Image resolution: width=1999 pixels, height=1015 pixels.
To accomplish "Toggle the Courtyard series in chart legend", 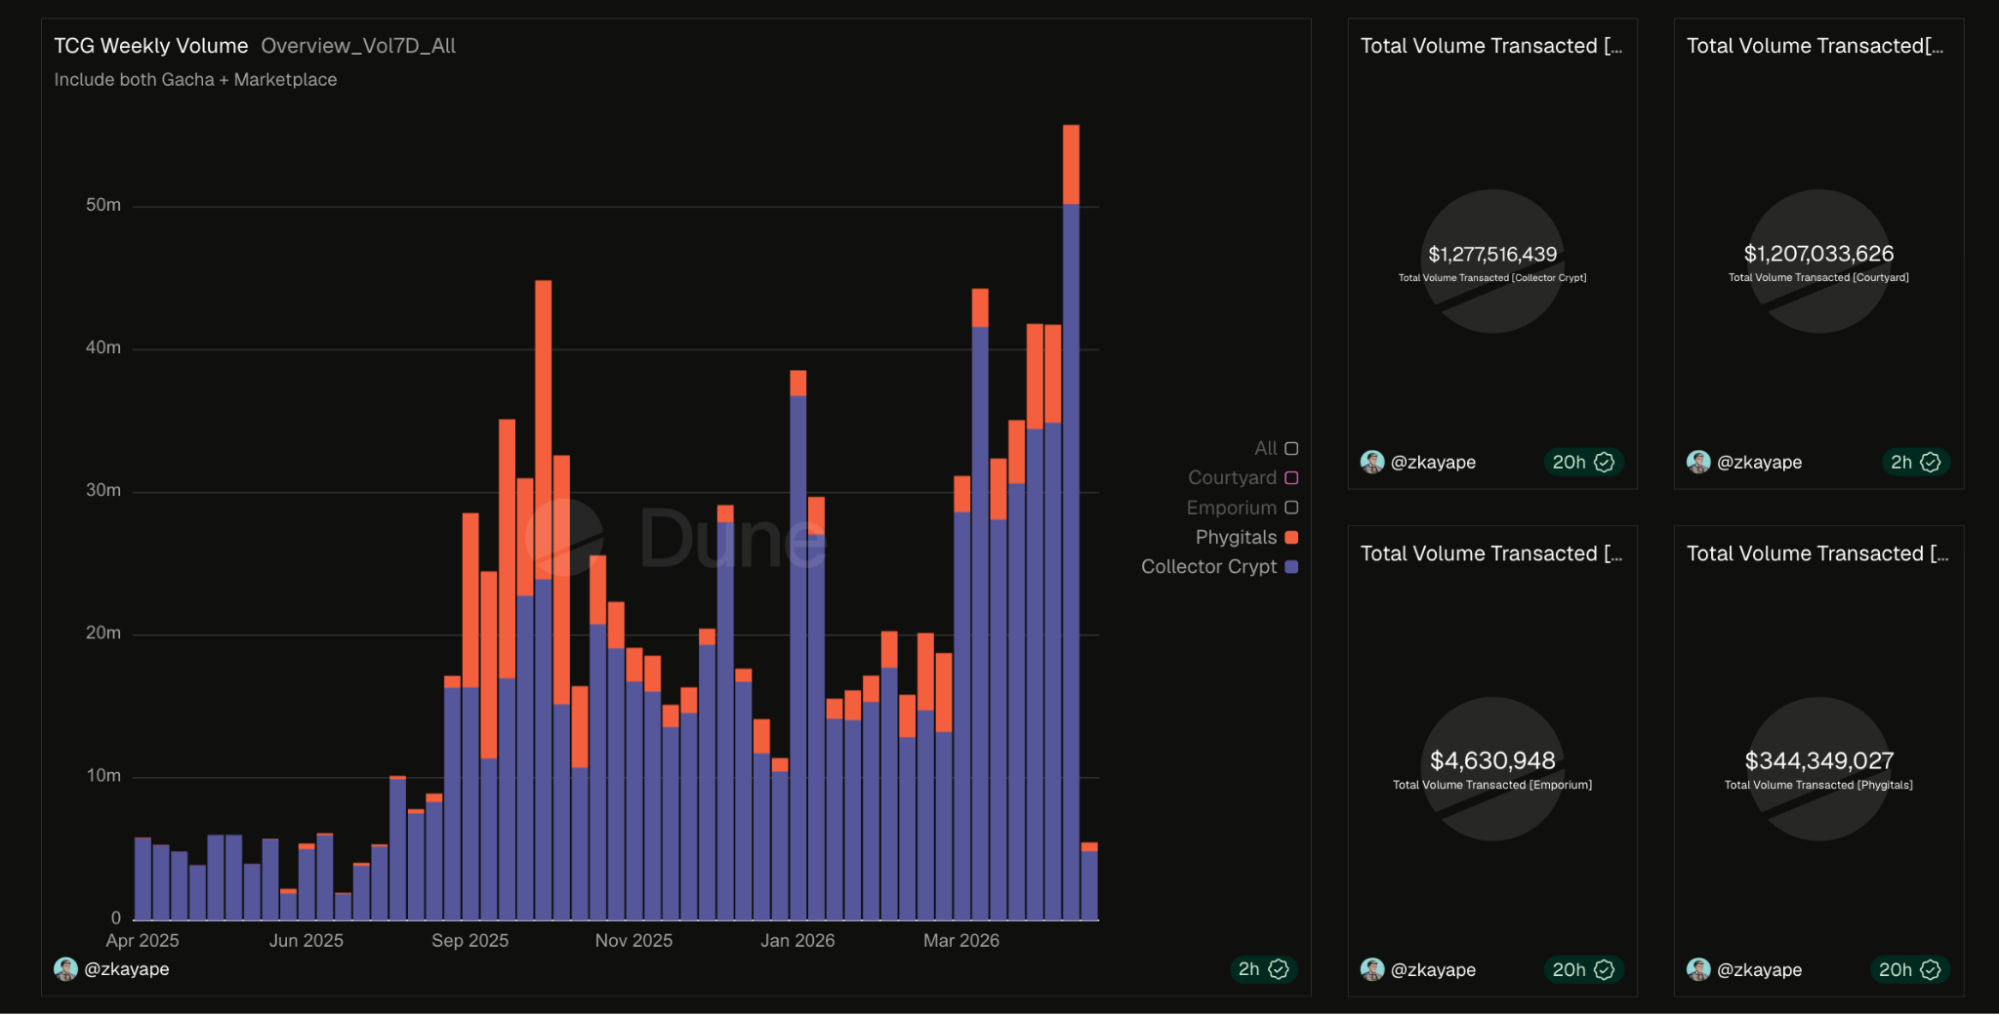I will click(x=1243, y=478).
